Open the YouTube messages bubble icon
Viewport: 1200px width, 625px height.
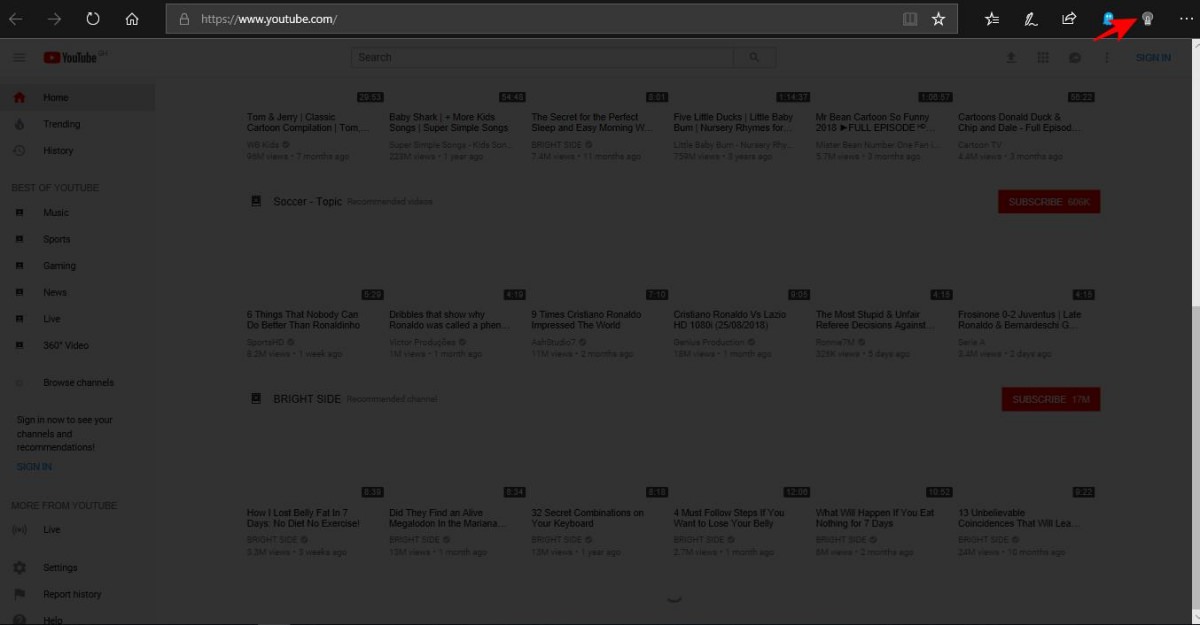[1075, 58]
